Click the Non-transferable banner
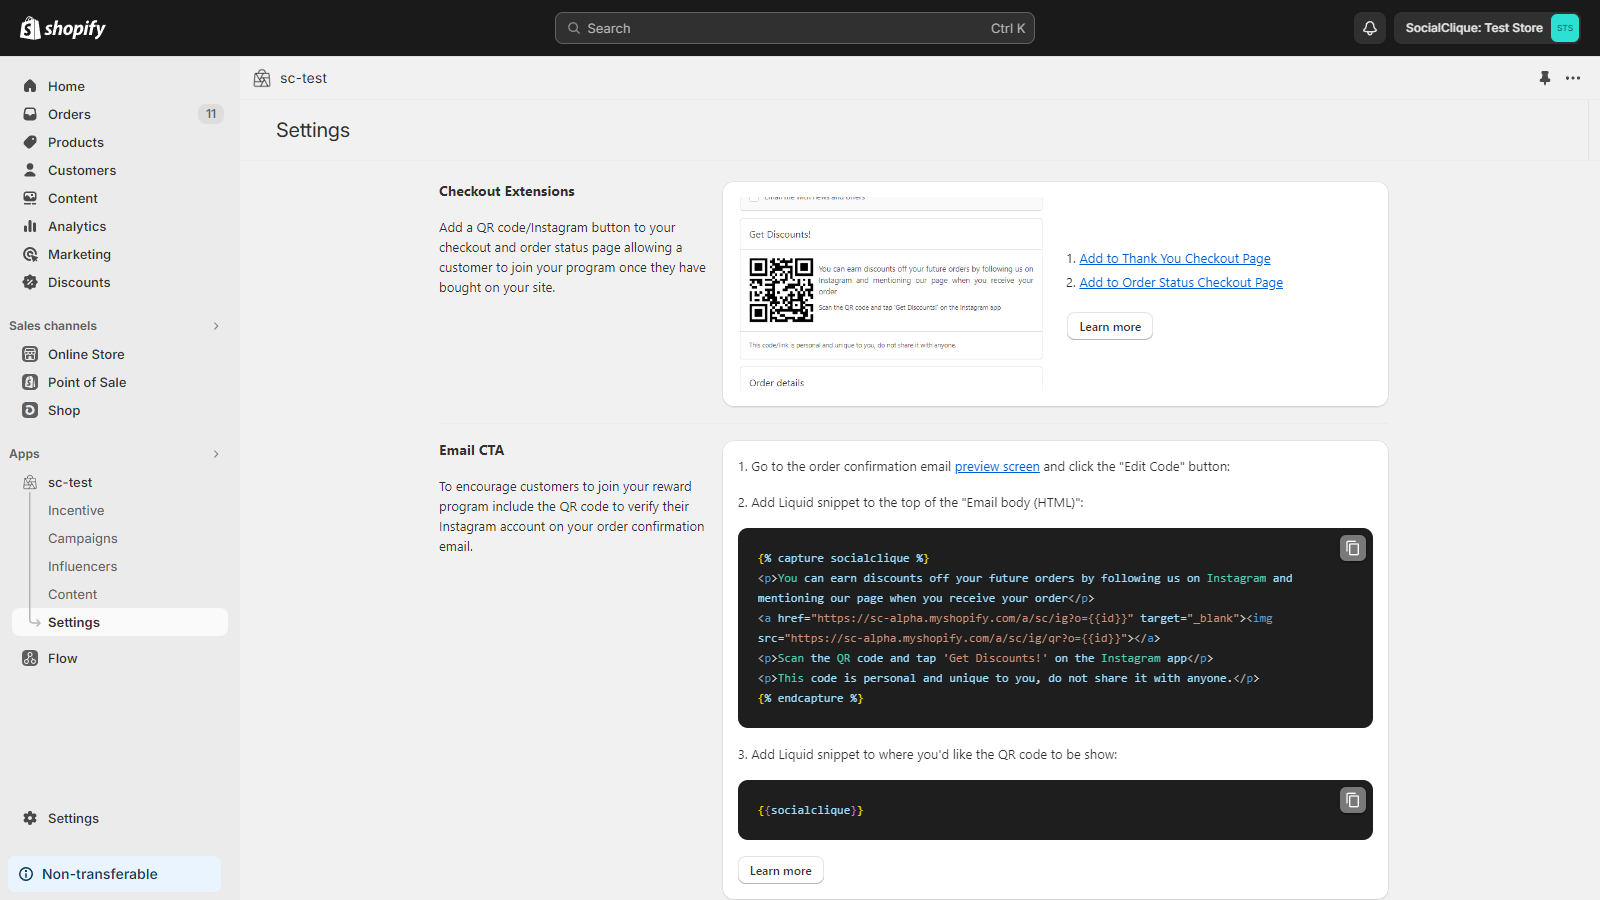This screenshot has width=1600, height=900. (114, 874)
